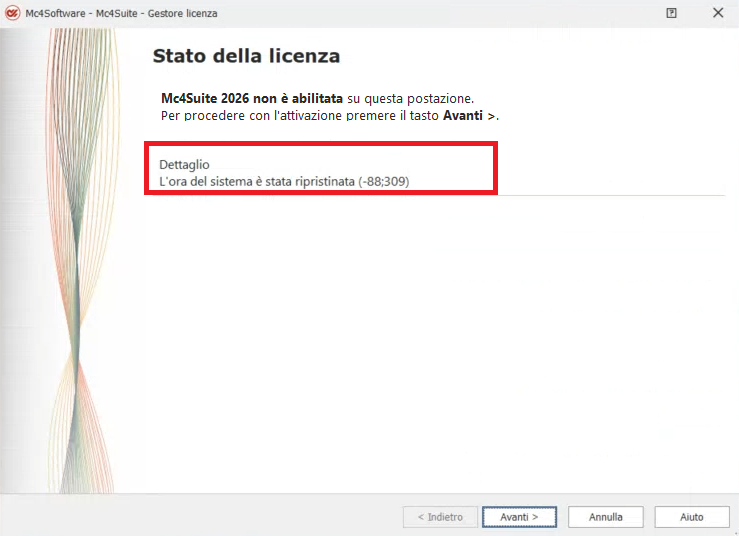The height and width of the screenshot is (536, 739).
Task: Close the Gestore licenza window
Action: pos(717,13)
